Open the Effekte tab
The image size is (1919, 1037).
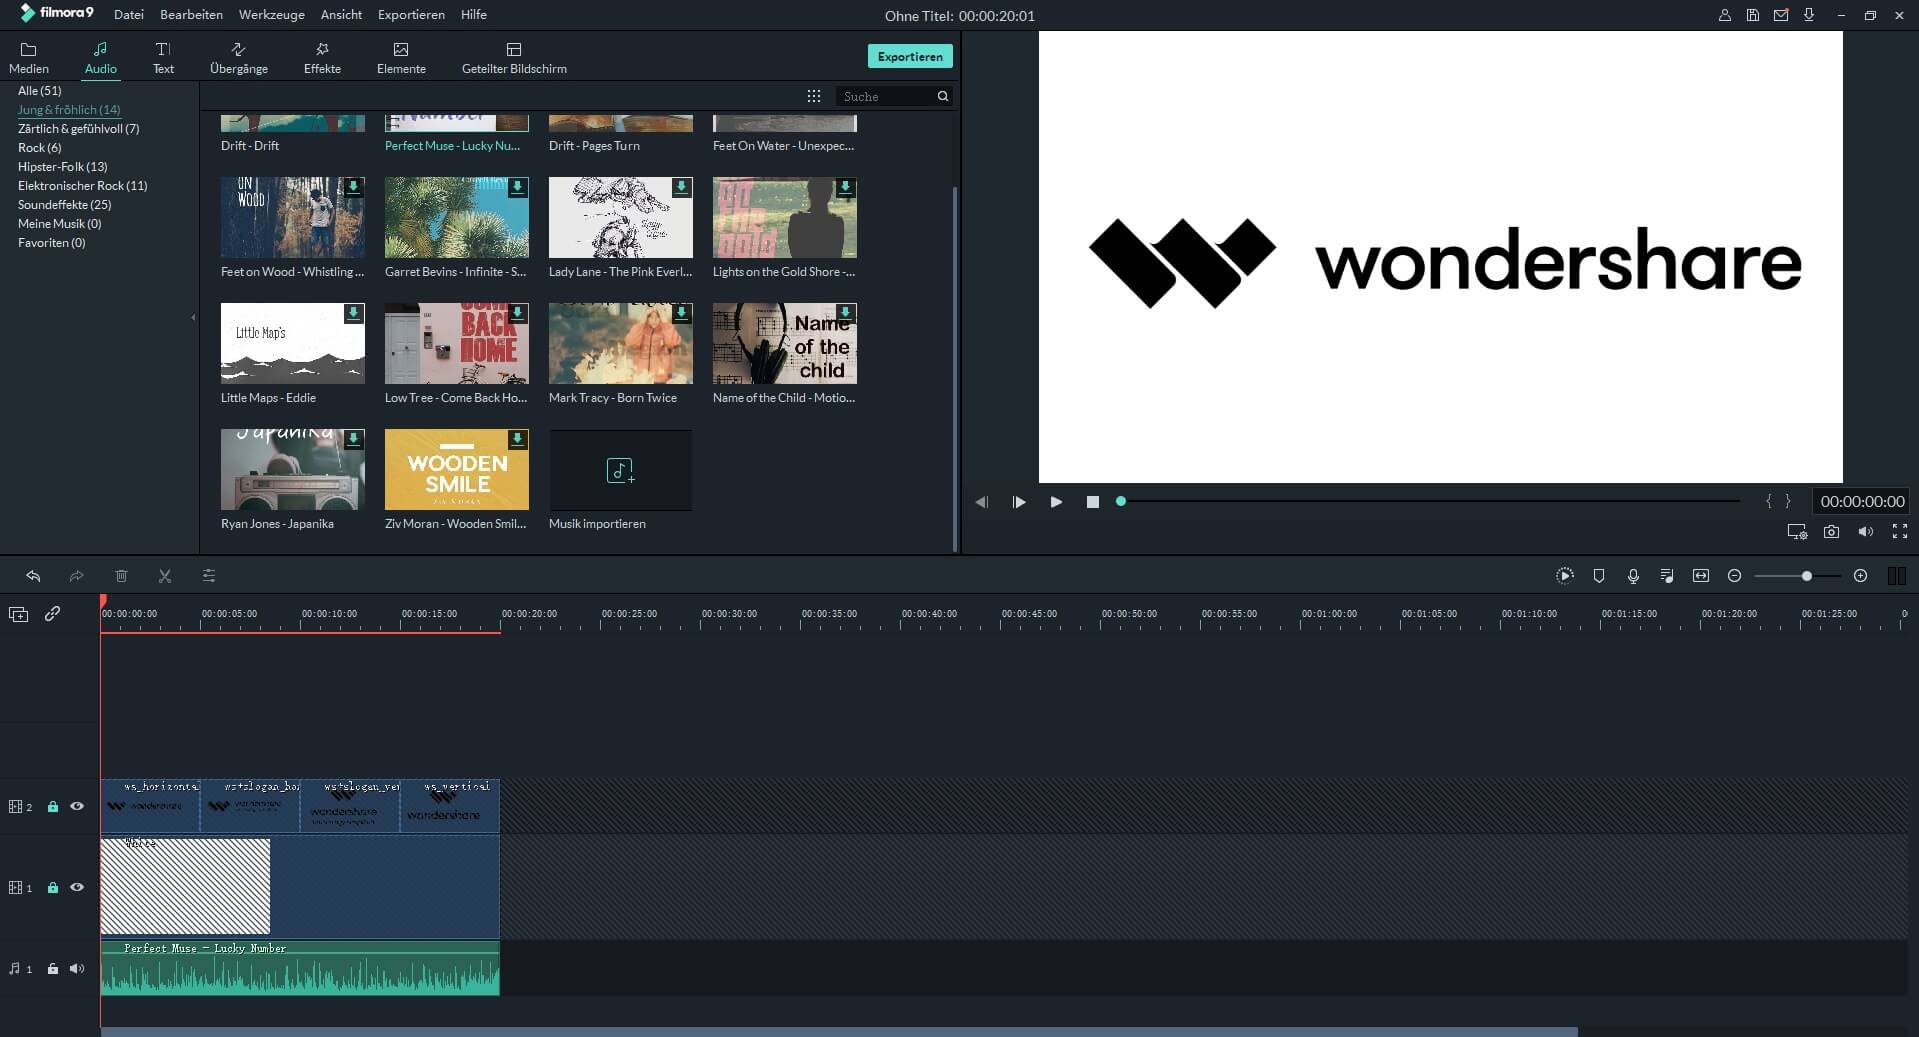pos(322,58)
